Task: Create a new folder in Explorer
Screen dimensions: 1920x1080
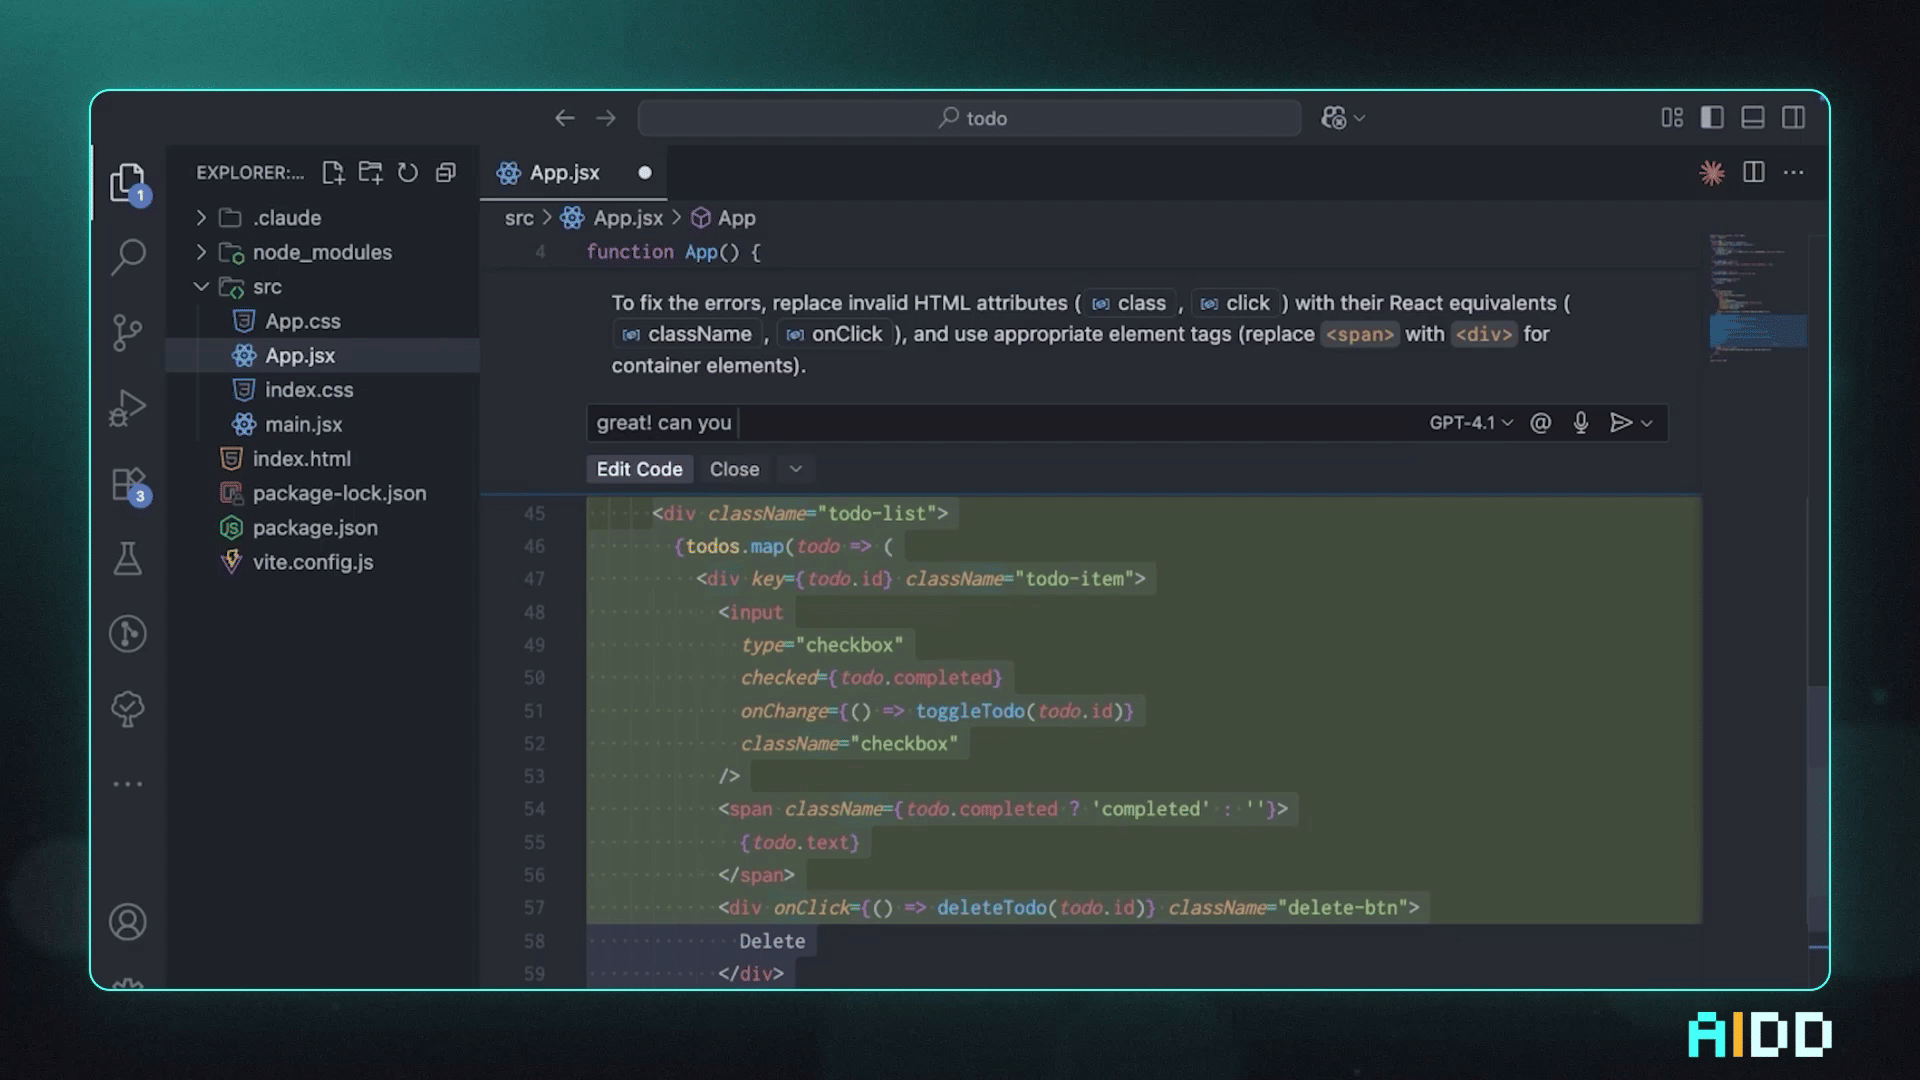Action: click(x=371, y=173)
